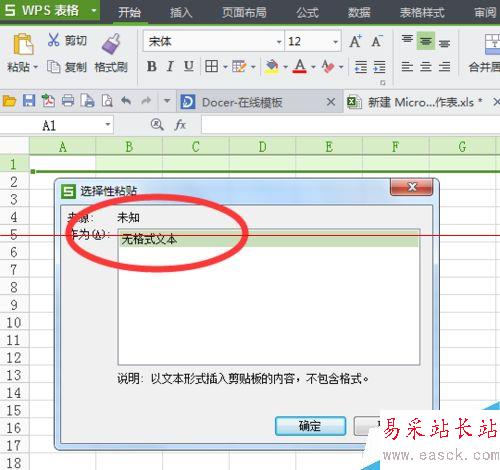Click the print icon
This screenshot has height=470, width=500.
(x=68, y=101)
